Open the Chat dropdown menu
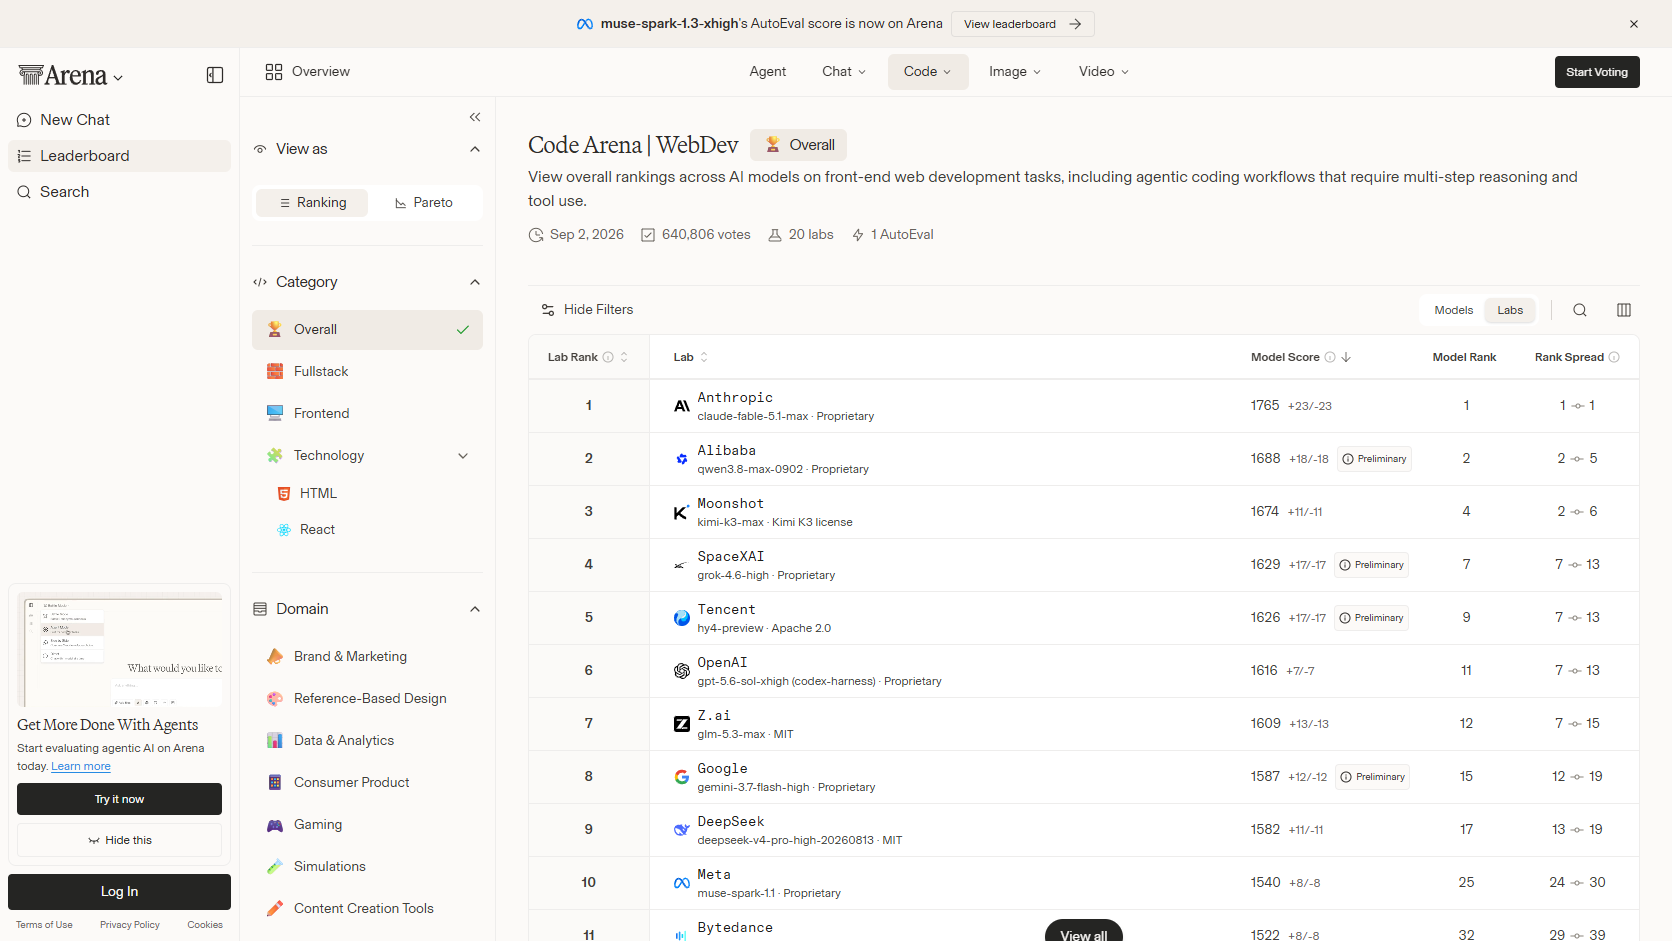Image resolution: width=1672 pixels, height=941 pixels. click(844, 72)
